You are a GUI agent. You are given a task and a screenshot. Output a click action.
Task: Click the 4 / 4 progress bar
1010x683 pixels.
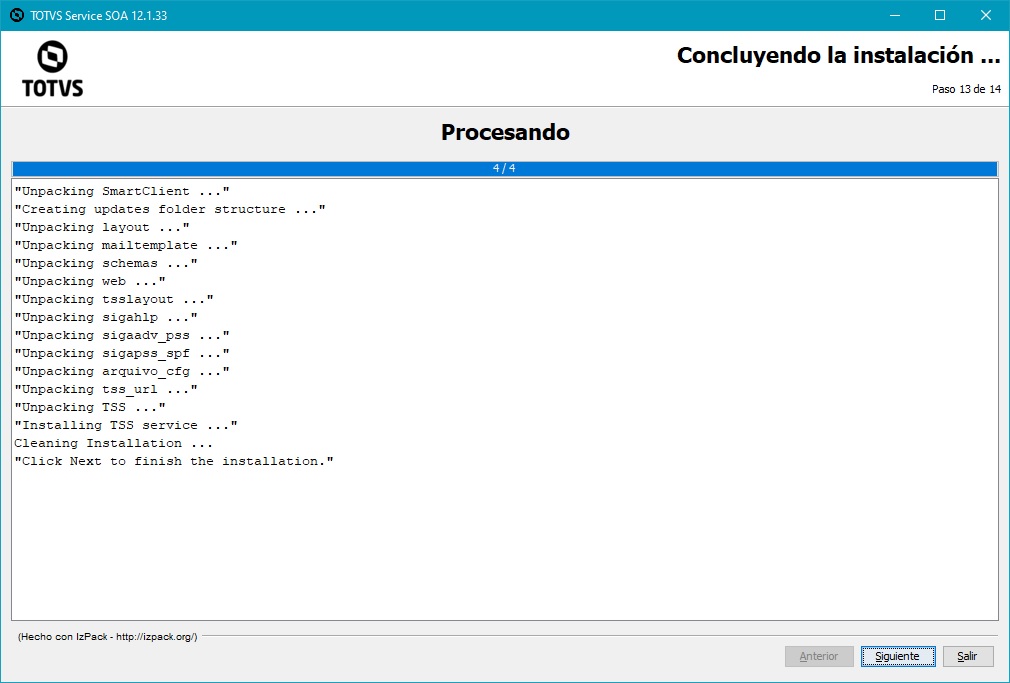click(504, 168)
